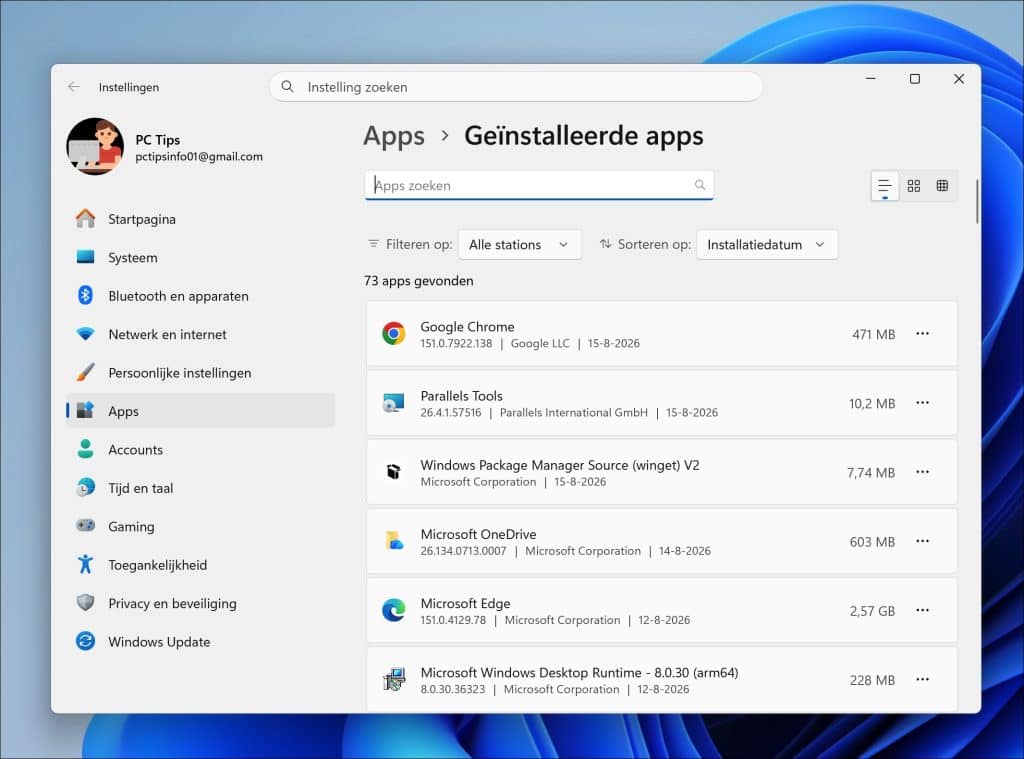Click the Privacy en beveiliging shield icon

[86, 603]
